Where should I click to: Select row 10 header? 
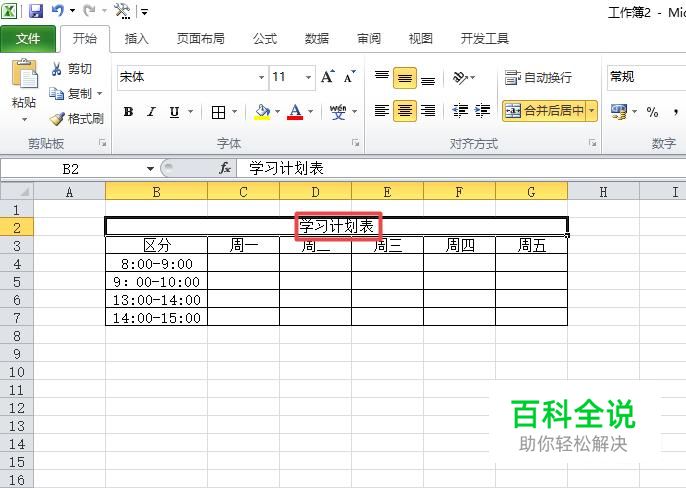[x=17, y=372]
